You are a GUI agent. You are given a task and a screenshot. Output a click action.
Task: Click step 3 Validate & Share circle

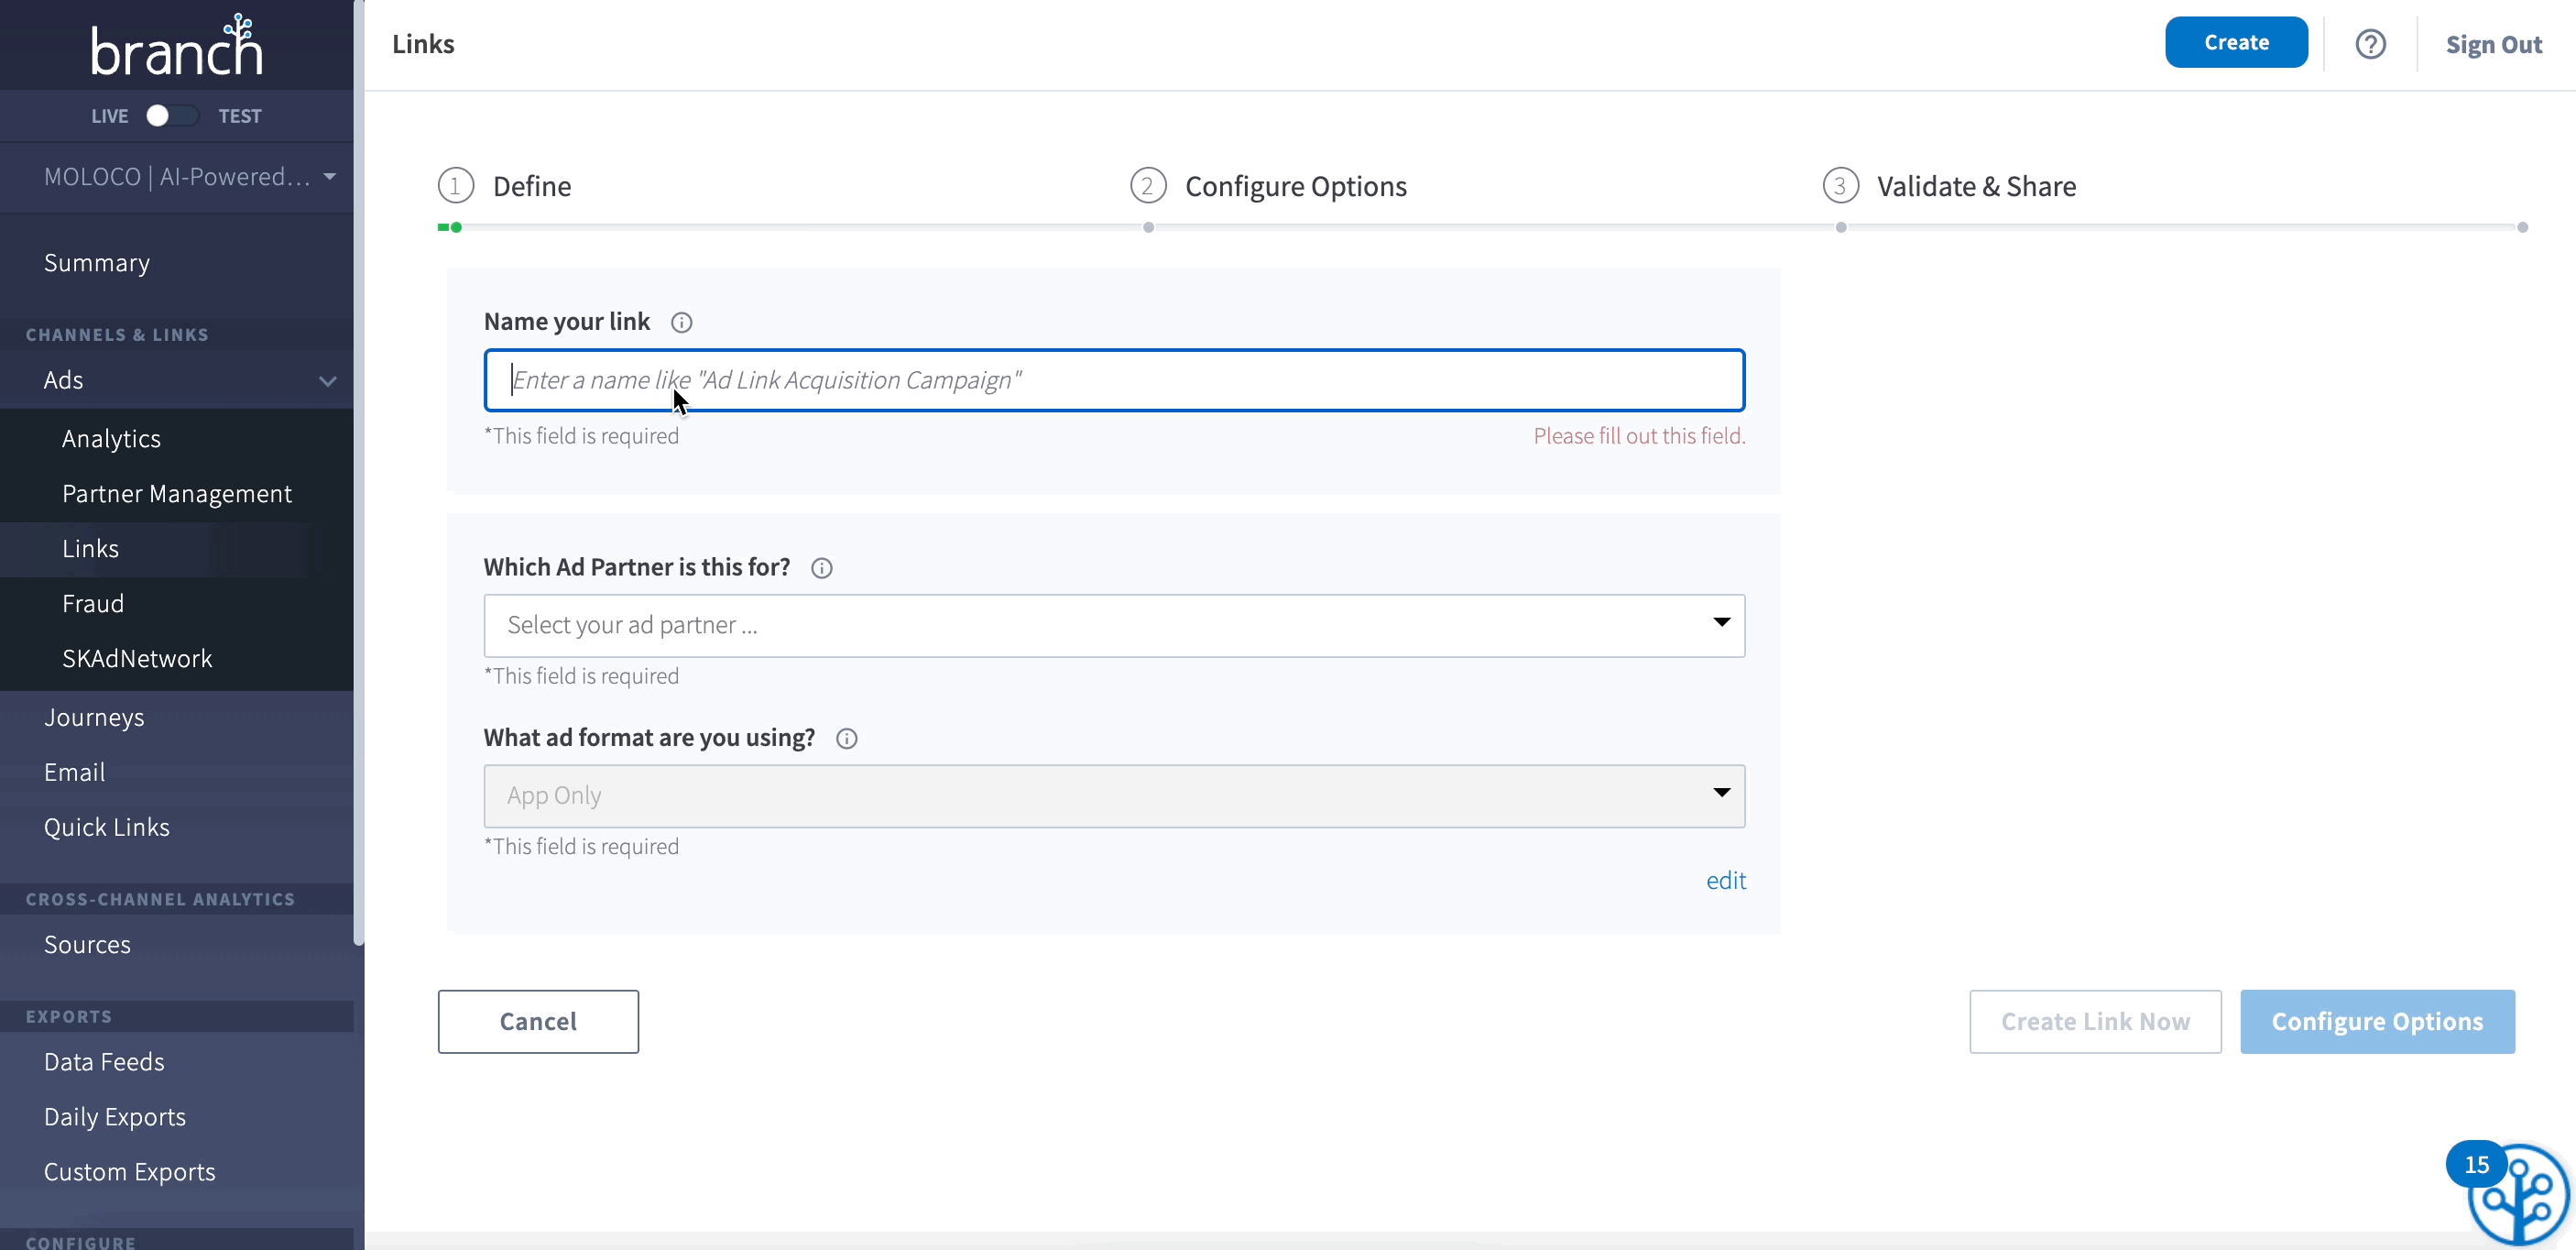pyautogui.click(x=1840, y=186)
